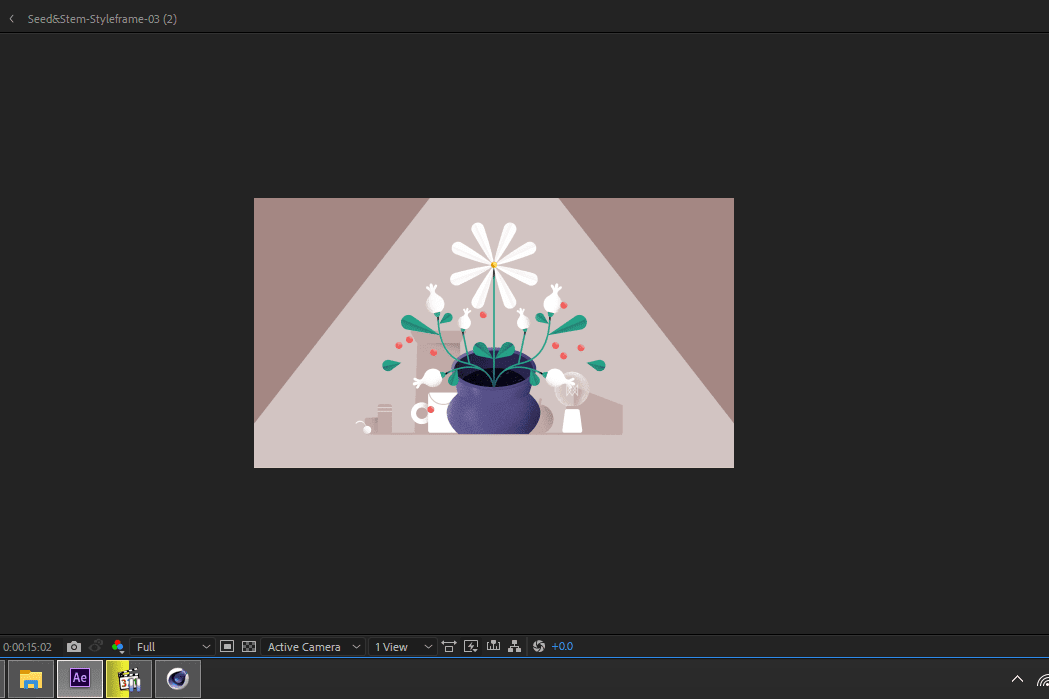The image size is (1049, 699).
Task: Toggle the Transparency Grid checkerboard
Action: pos(249,647)
